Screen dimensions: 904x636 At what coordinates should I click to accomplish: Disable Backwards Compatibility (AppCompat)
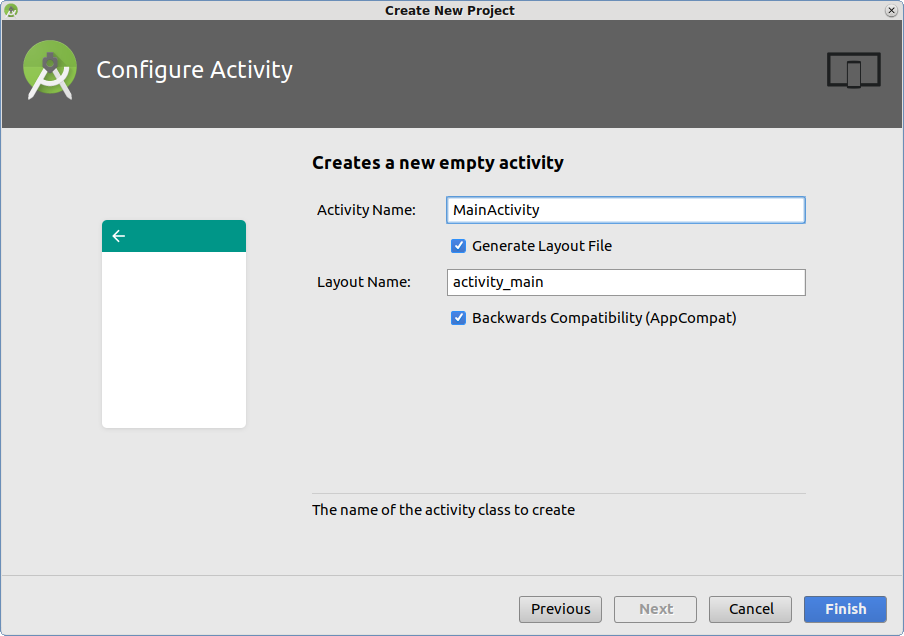[x=458, y=318]
